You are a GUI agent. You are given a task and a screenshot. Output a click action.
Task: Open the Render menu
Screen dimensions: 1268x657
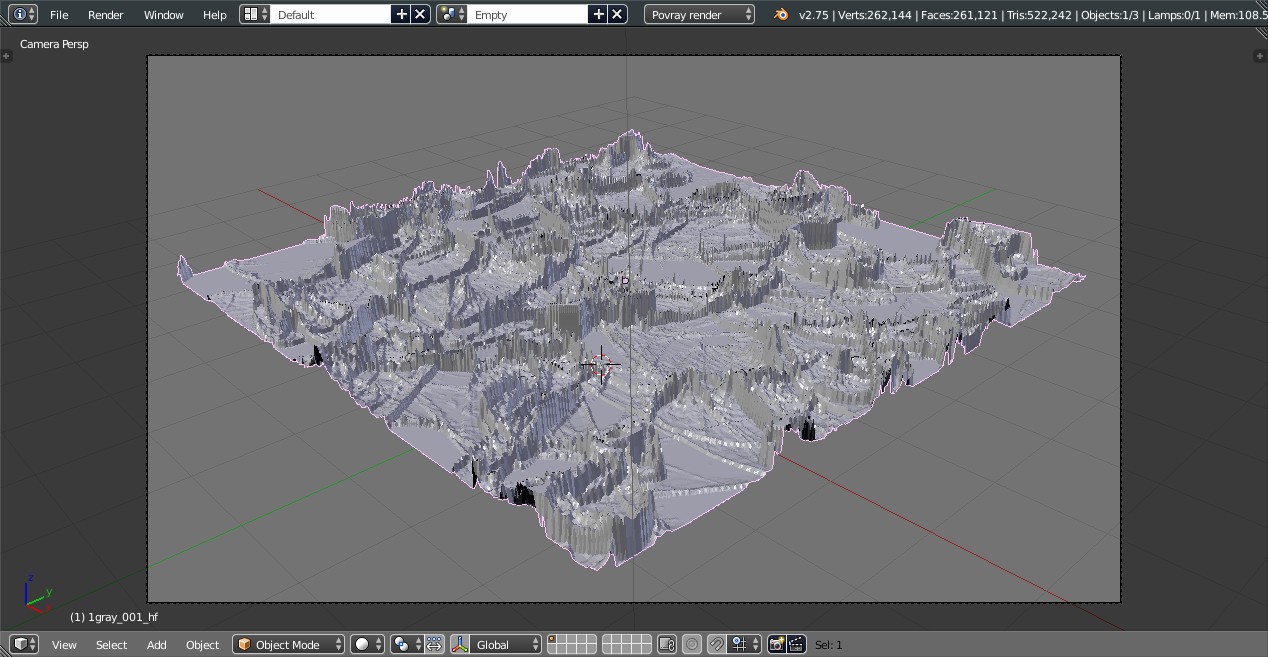[x=105, y=14]
